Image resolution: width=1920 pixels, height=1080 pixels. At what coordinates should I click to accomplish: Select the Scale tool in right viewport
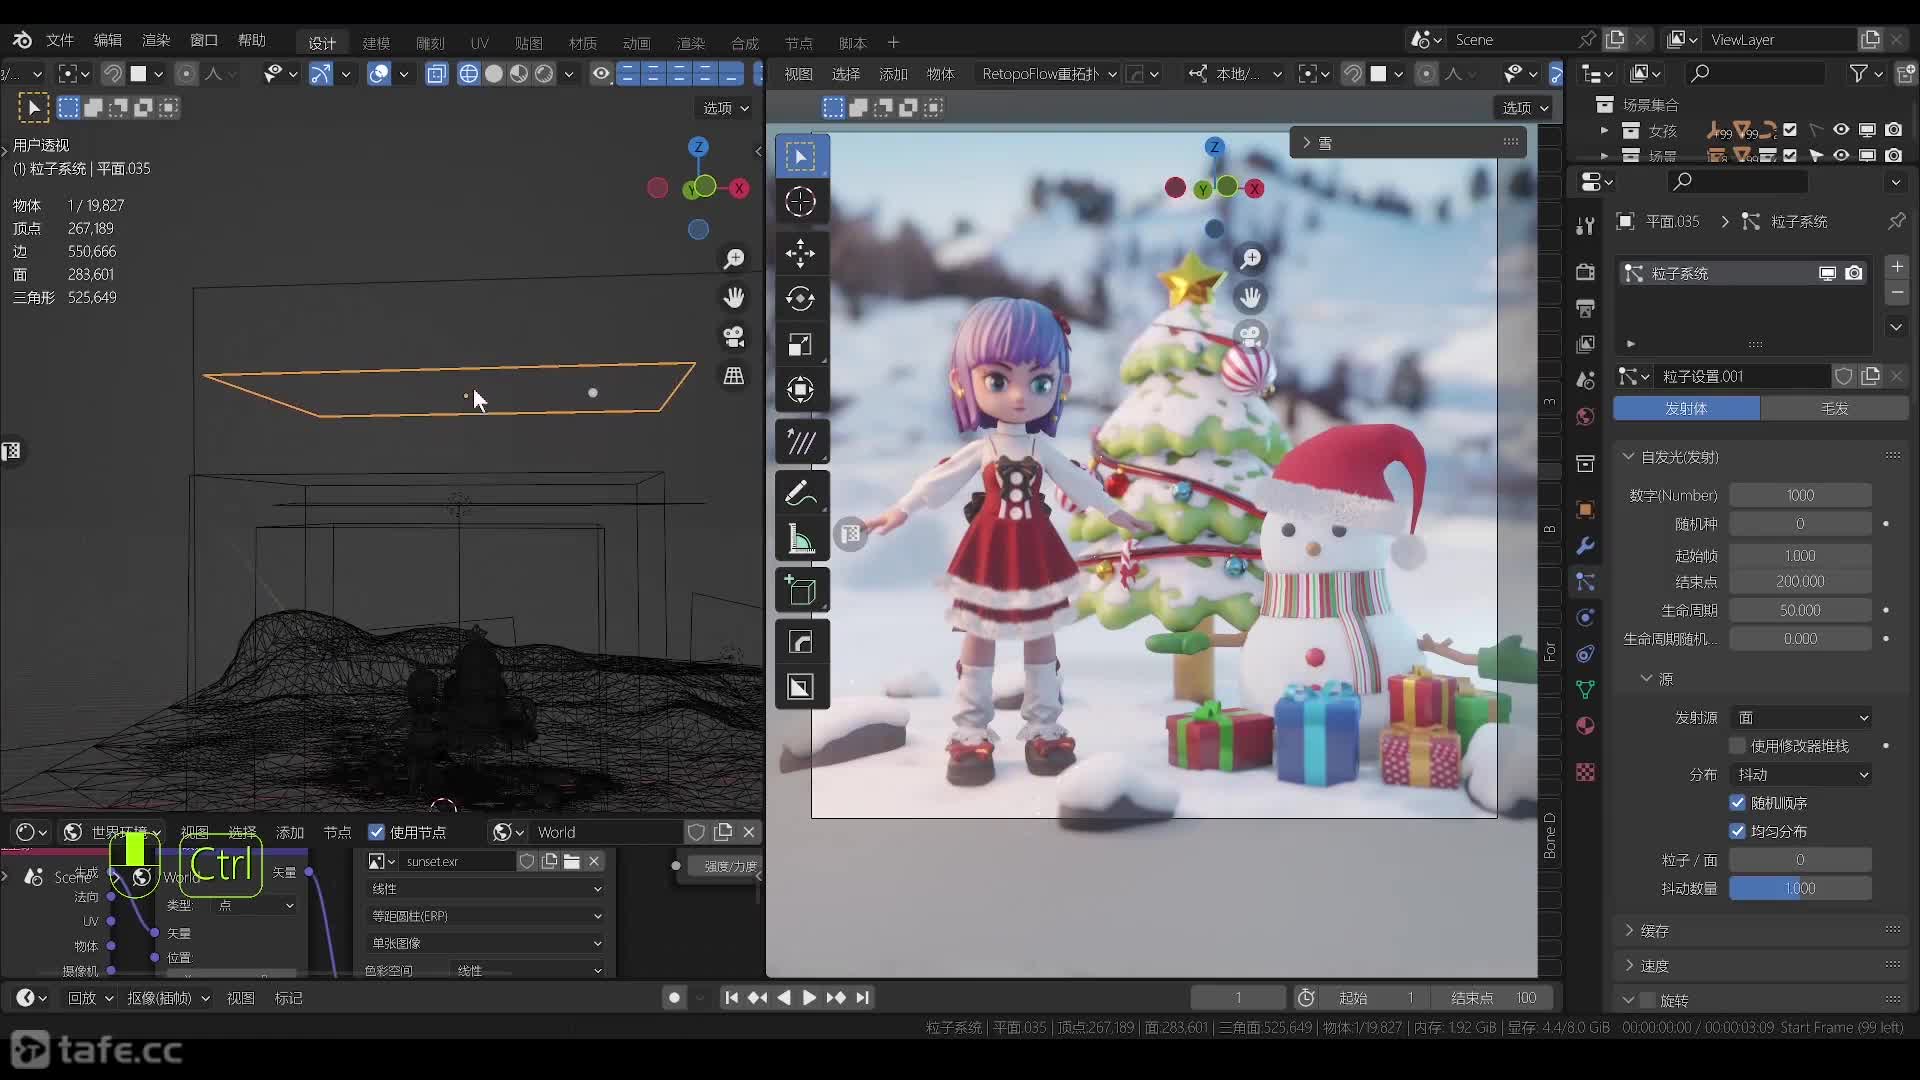[x=800, y=344]
